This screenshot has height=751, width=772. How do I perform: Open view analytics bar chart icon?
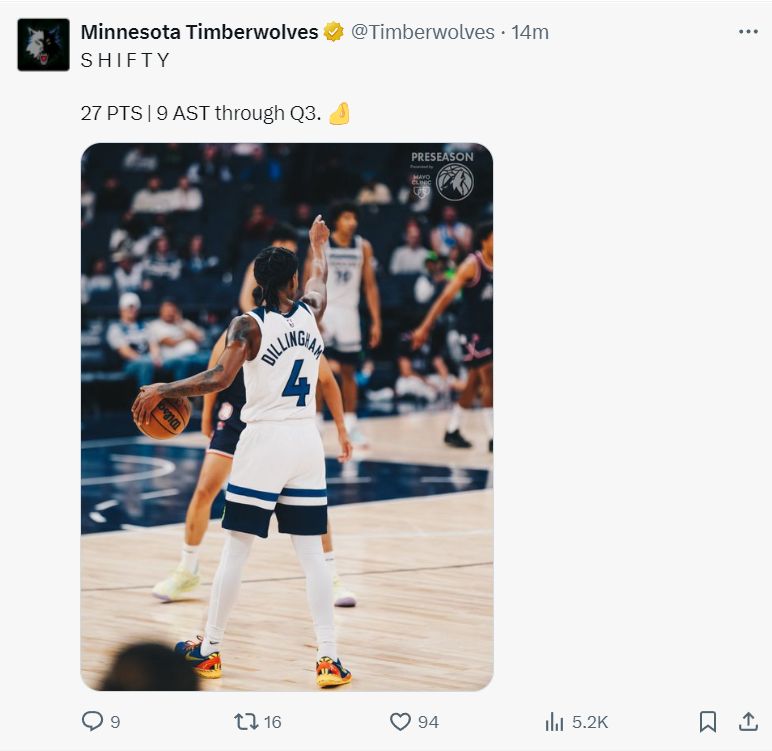tap(554, 721)
